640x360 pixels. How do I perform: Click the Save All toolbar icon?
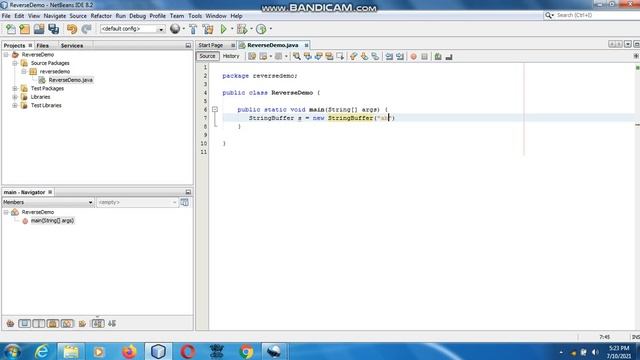pos(53,29)
